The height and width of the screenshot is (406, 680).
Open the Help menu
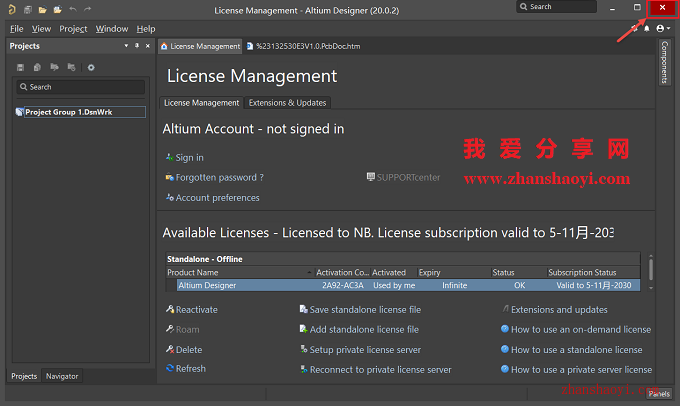[x=146, y=29]
